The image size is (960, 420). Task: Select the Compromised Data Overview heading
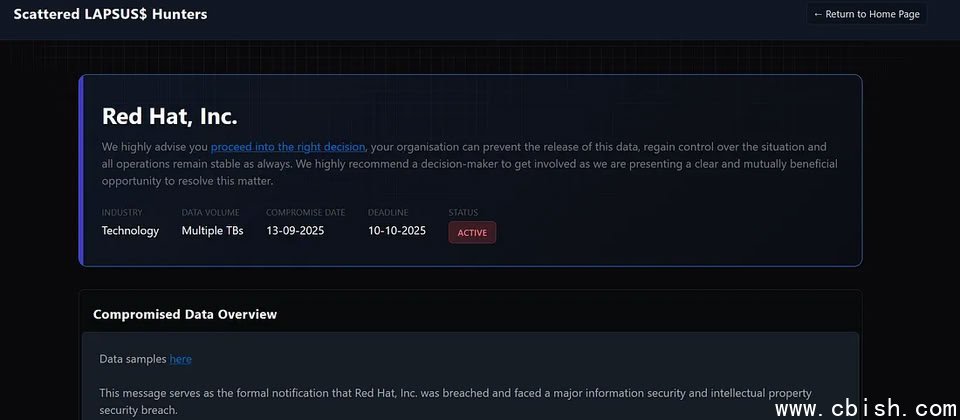click(x=185, y=314)
